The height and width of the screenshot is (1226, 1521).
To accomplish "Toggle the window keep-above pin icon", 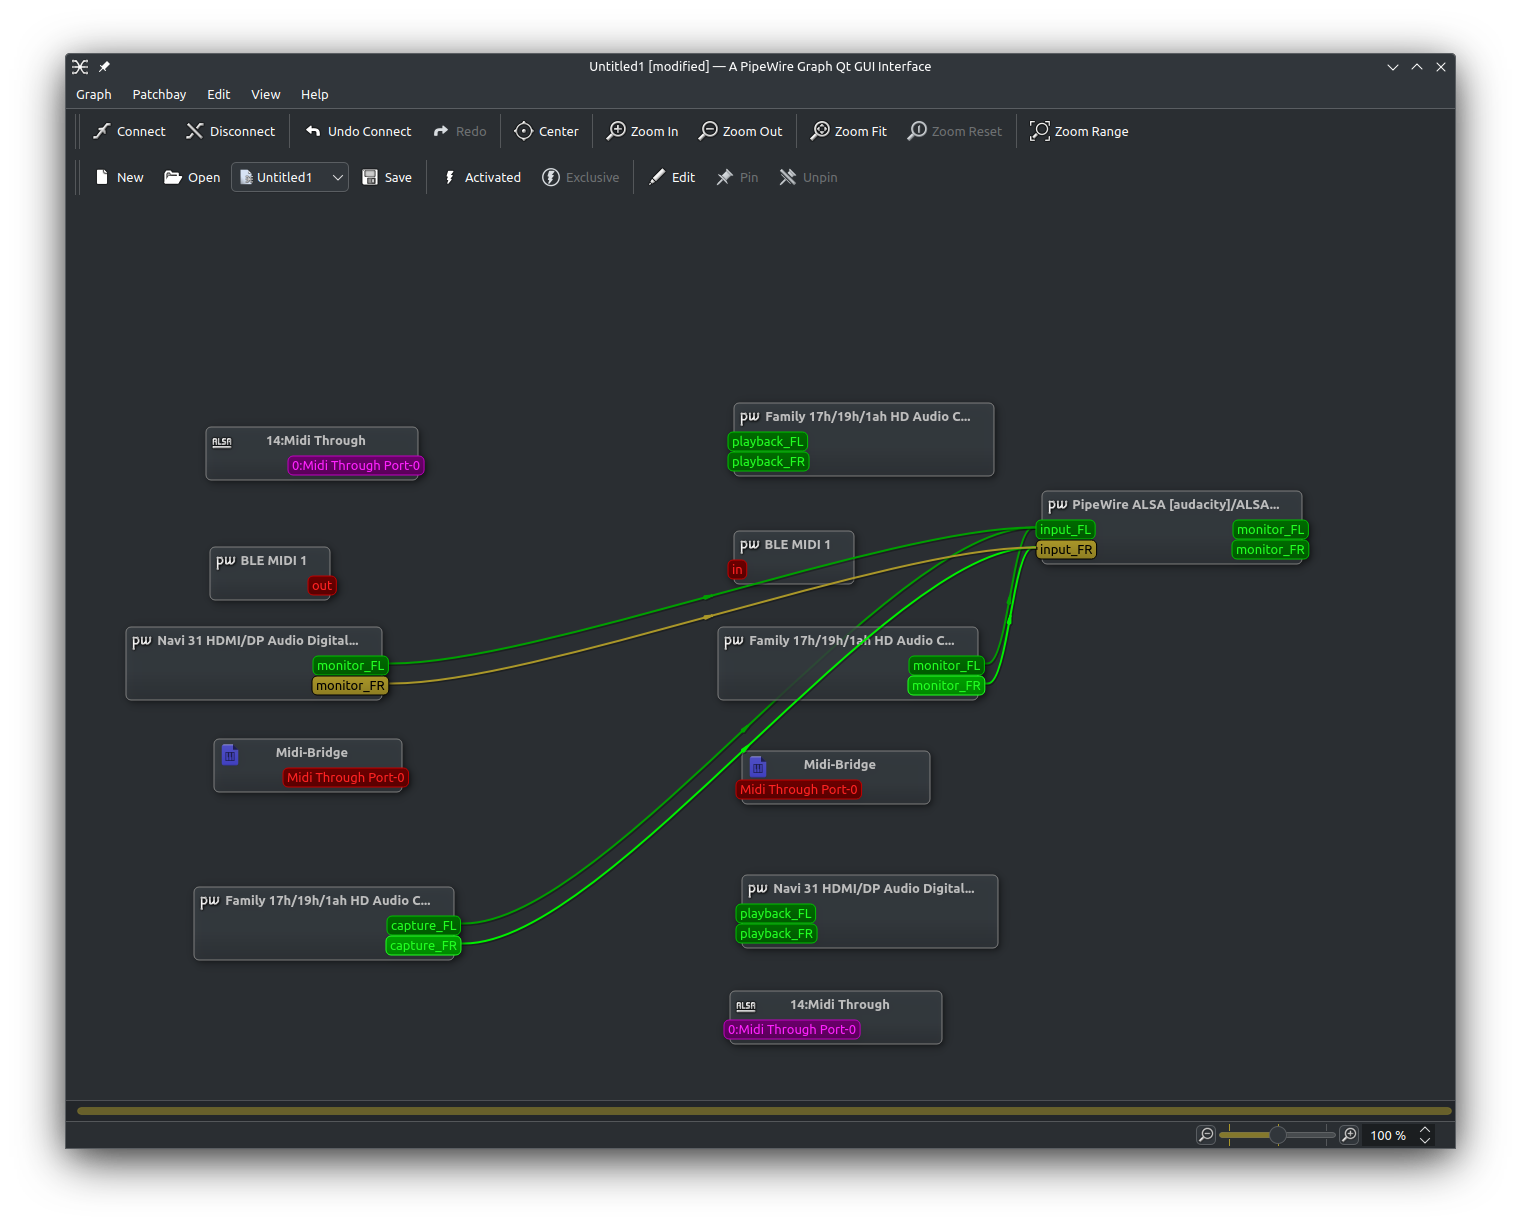I will (104, 67).
